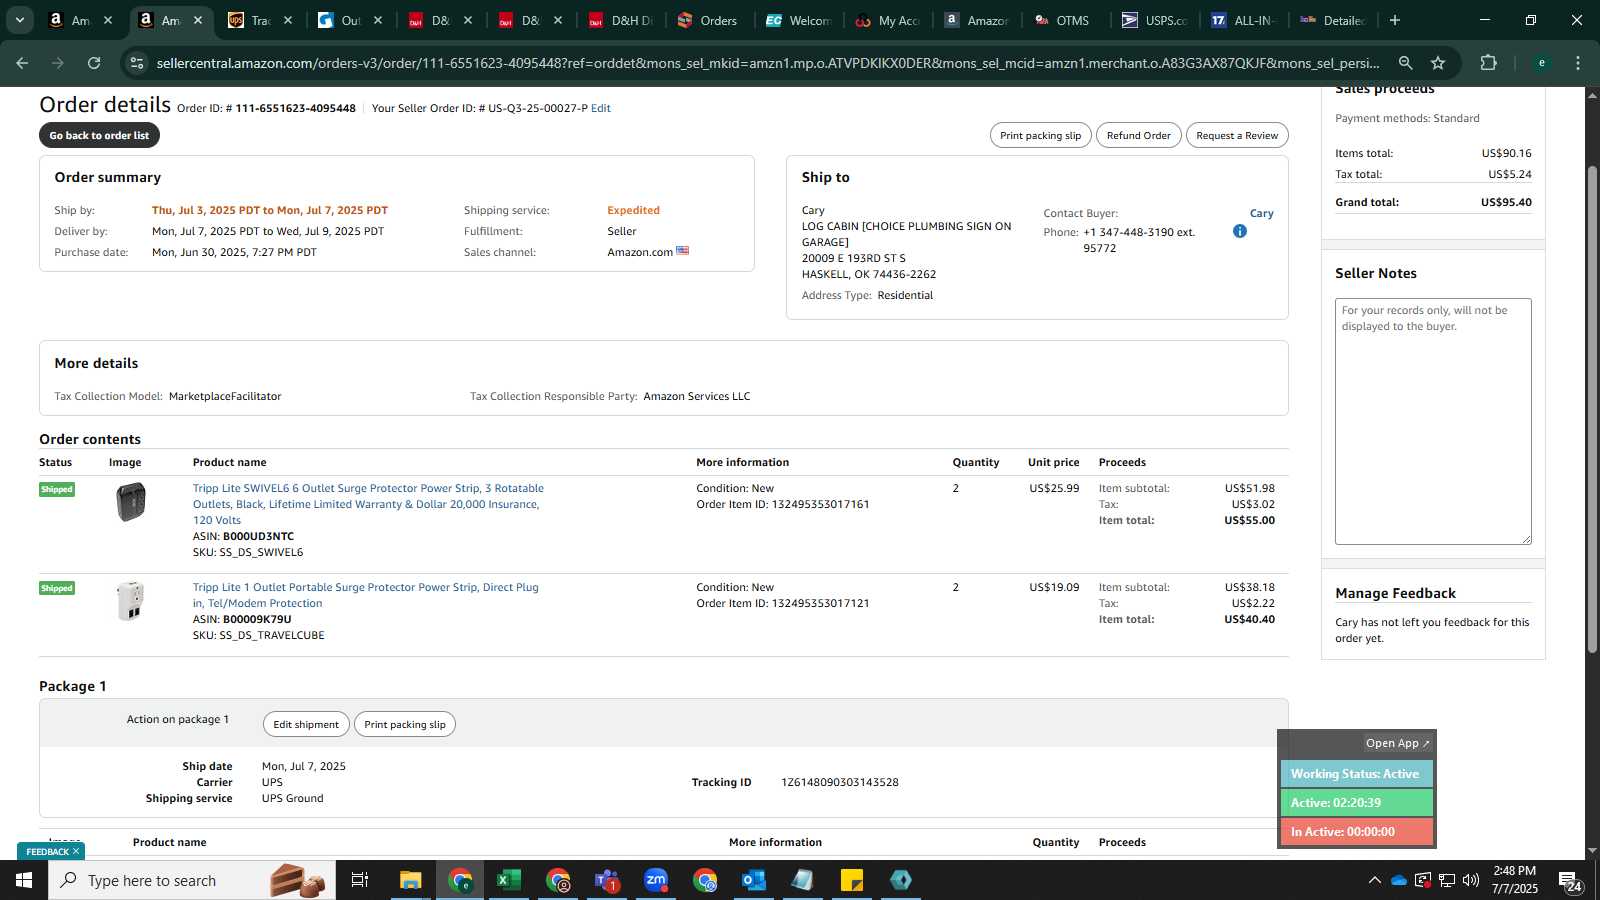The width and height of the screenshot is (1600, 900).
Task: Click Edit link beside Seller Order ID
Action: point(600,108)
